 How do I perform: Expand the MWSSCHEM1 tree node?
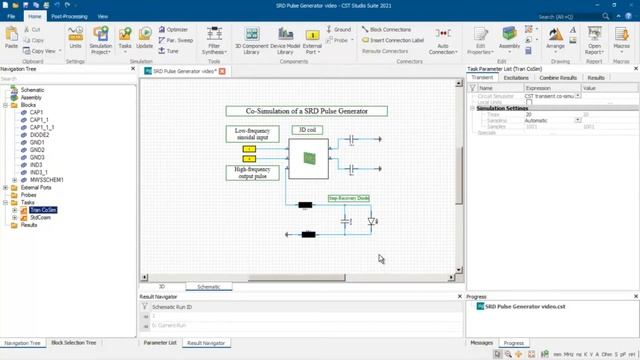click(x=15, y=180)
